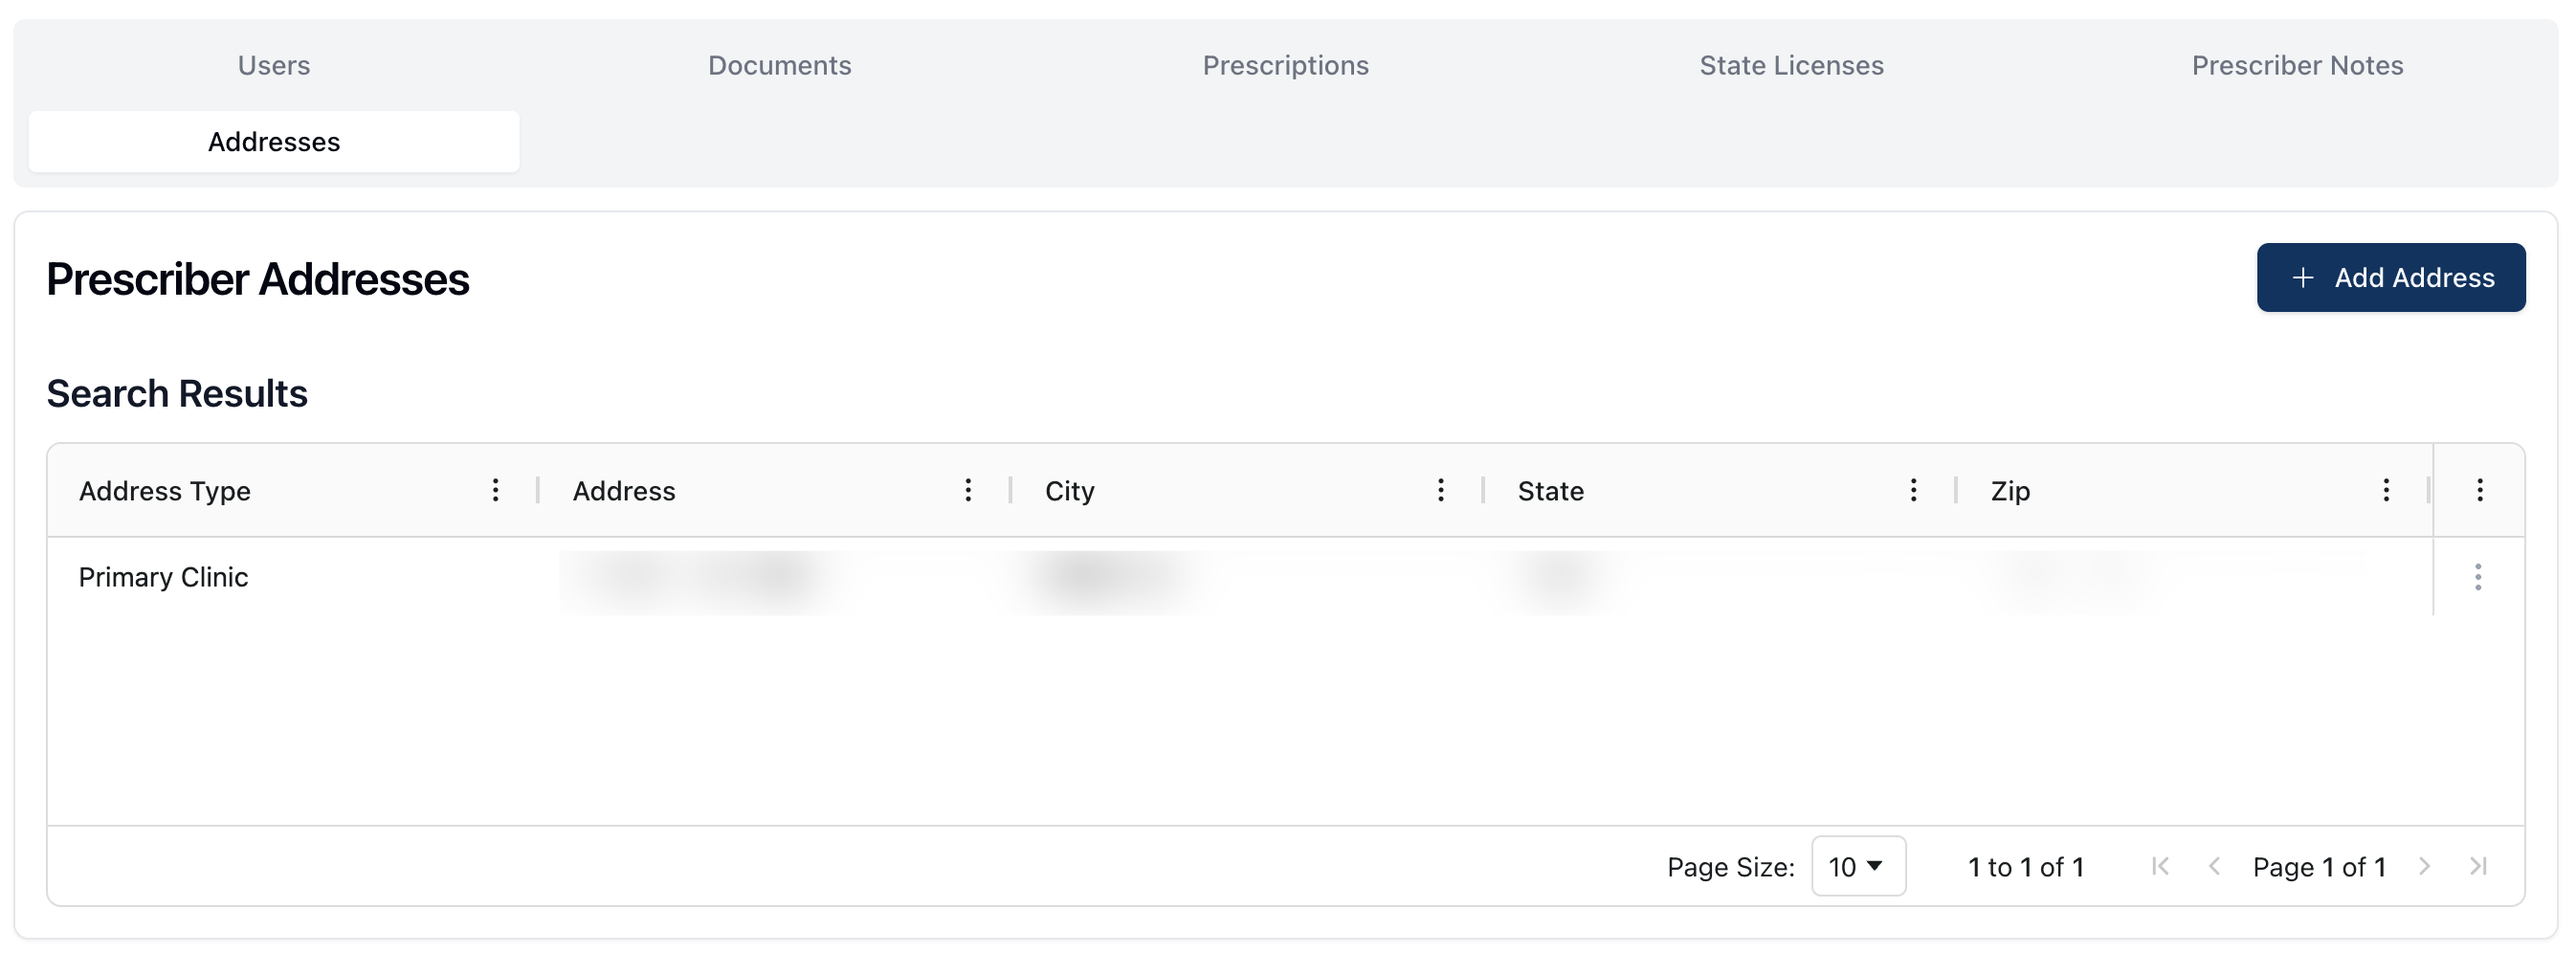Open Address column menu icon
The image size is (2576, 953).
click(967, 490)
